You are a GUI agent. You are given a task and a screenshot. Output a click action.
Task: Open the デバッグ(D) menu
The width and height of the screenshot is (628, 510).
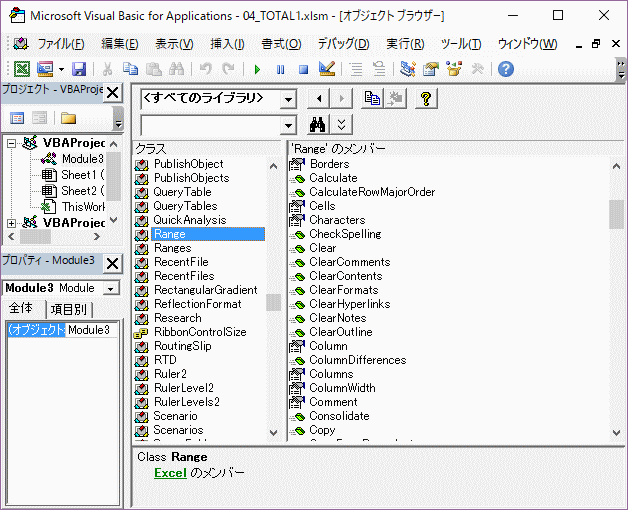[x=344, y=44]
